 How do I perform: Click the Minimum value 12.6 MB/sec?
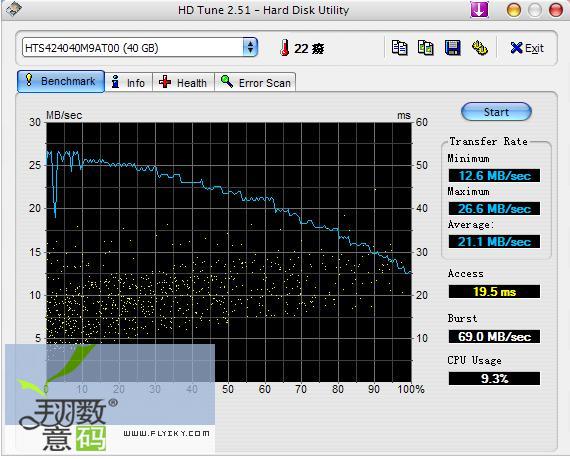point(494,176)
